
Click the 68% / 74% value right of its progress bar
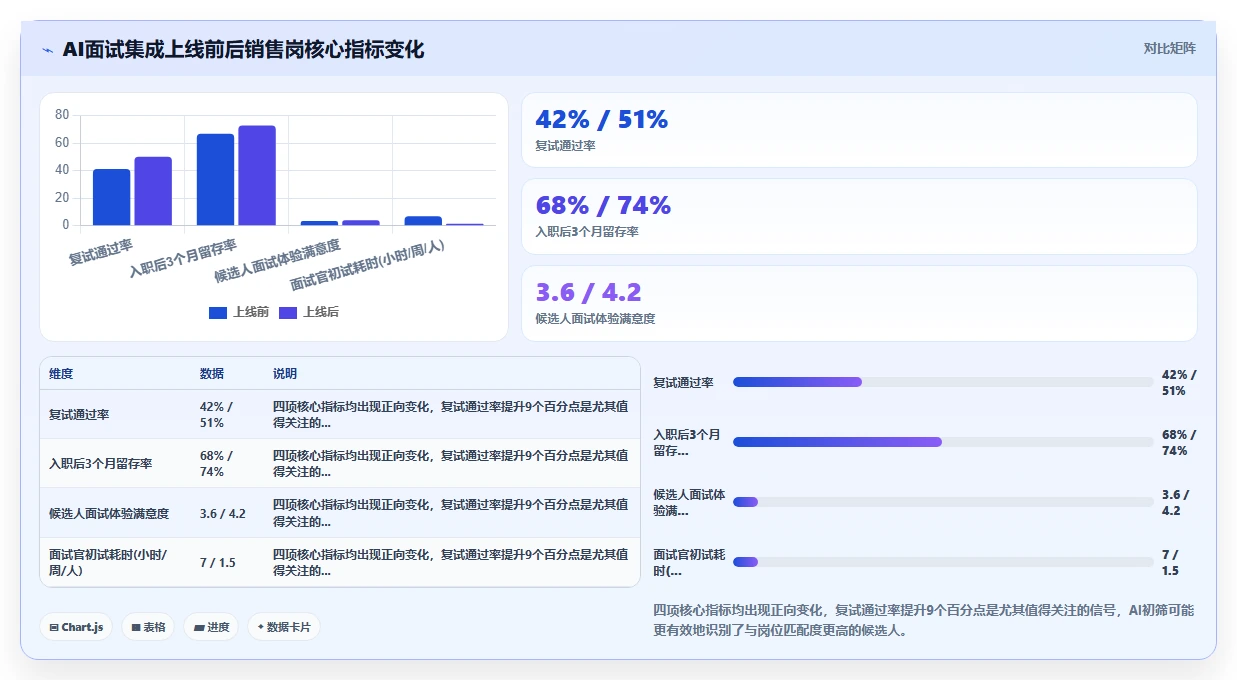1179,442
